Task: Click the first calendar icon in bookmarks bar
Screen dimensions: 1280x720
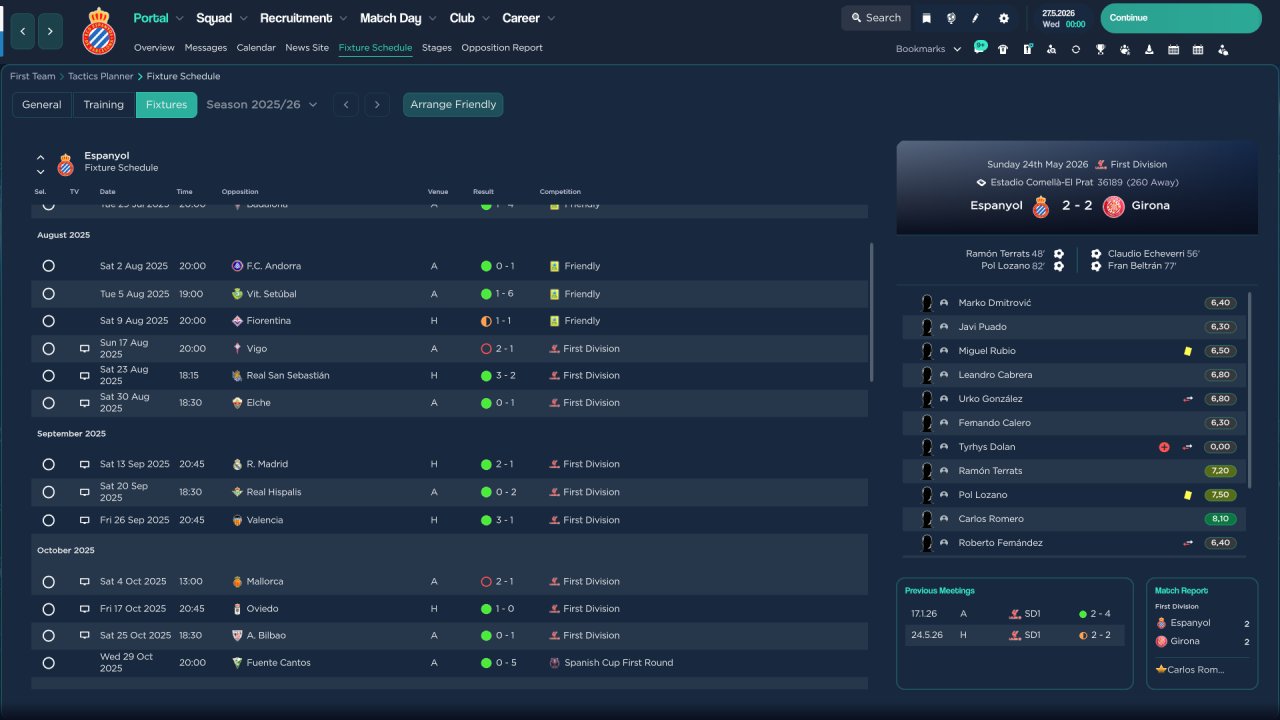Action: tap(1173, 49)
